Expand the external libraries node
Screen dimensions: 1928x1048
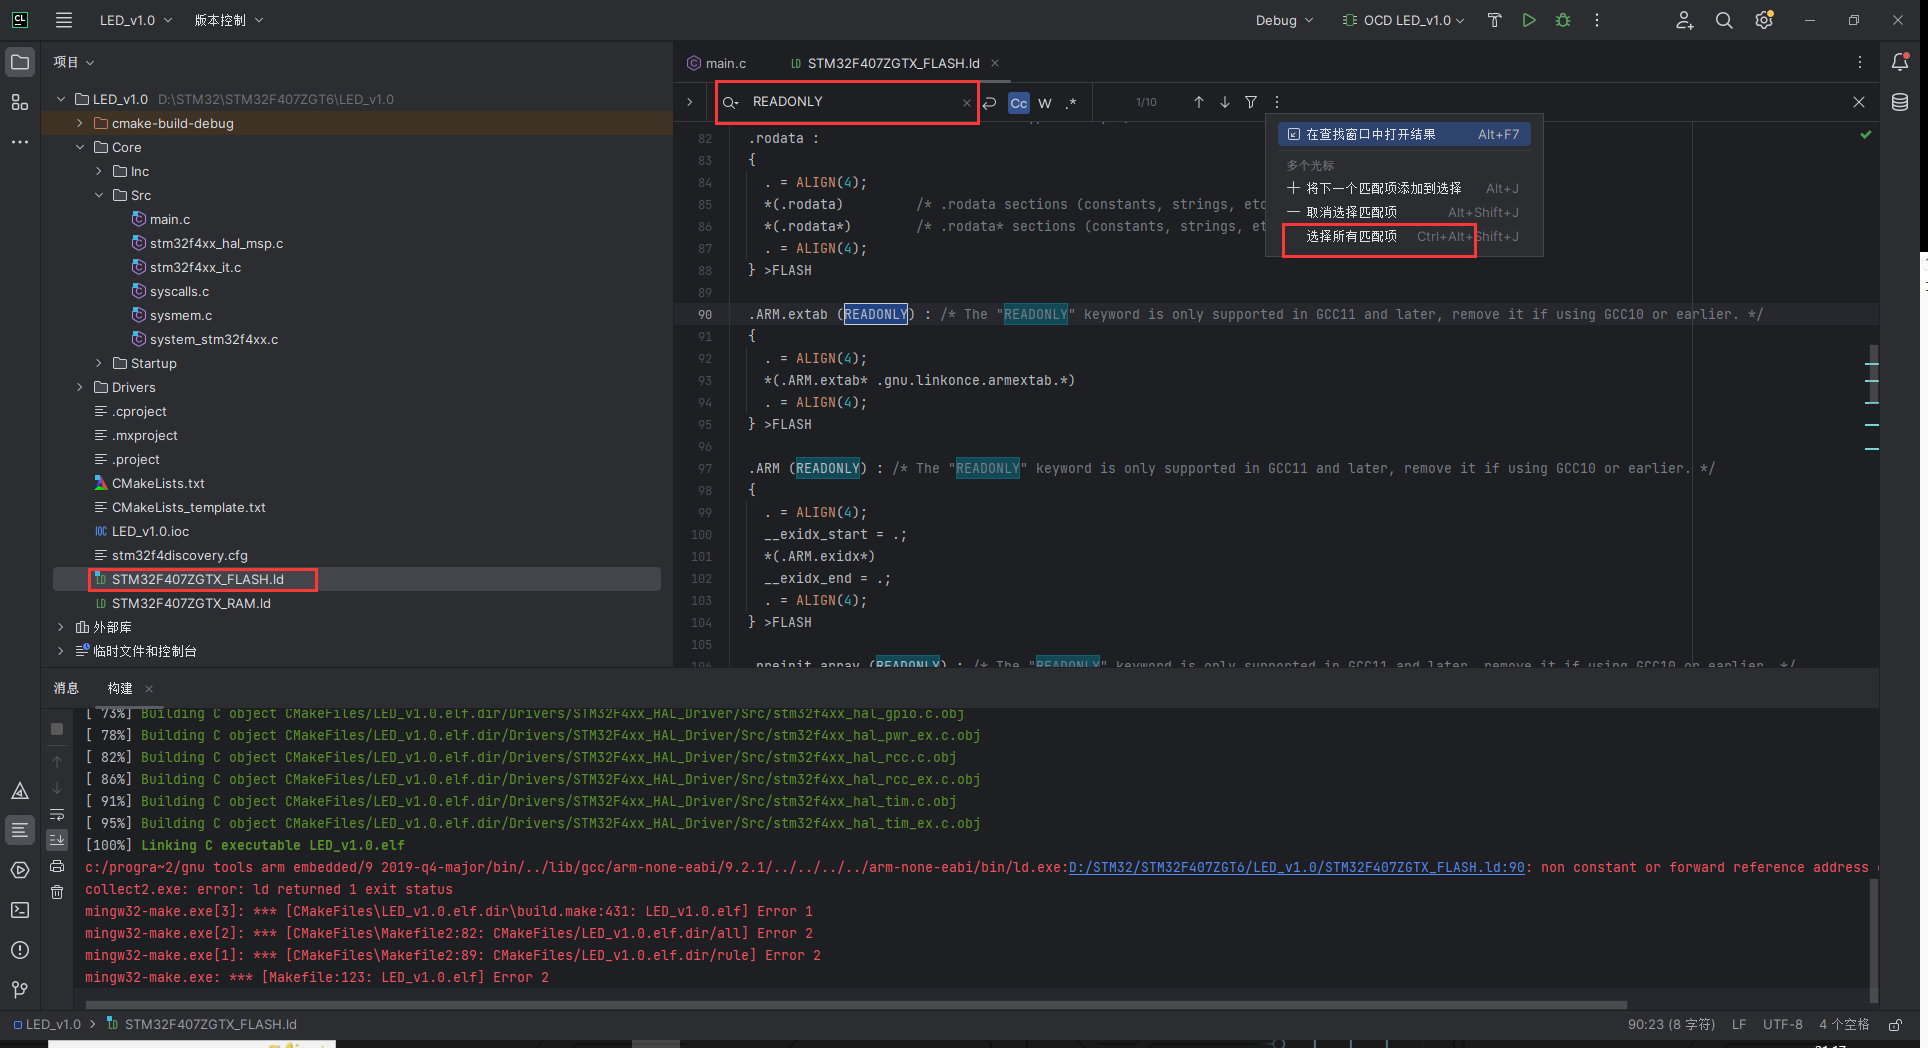click(61, 628)
